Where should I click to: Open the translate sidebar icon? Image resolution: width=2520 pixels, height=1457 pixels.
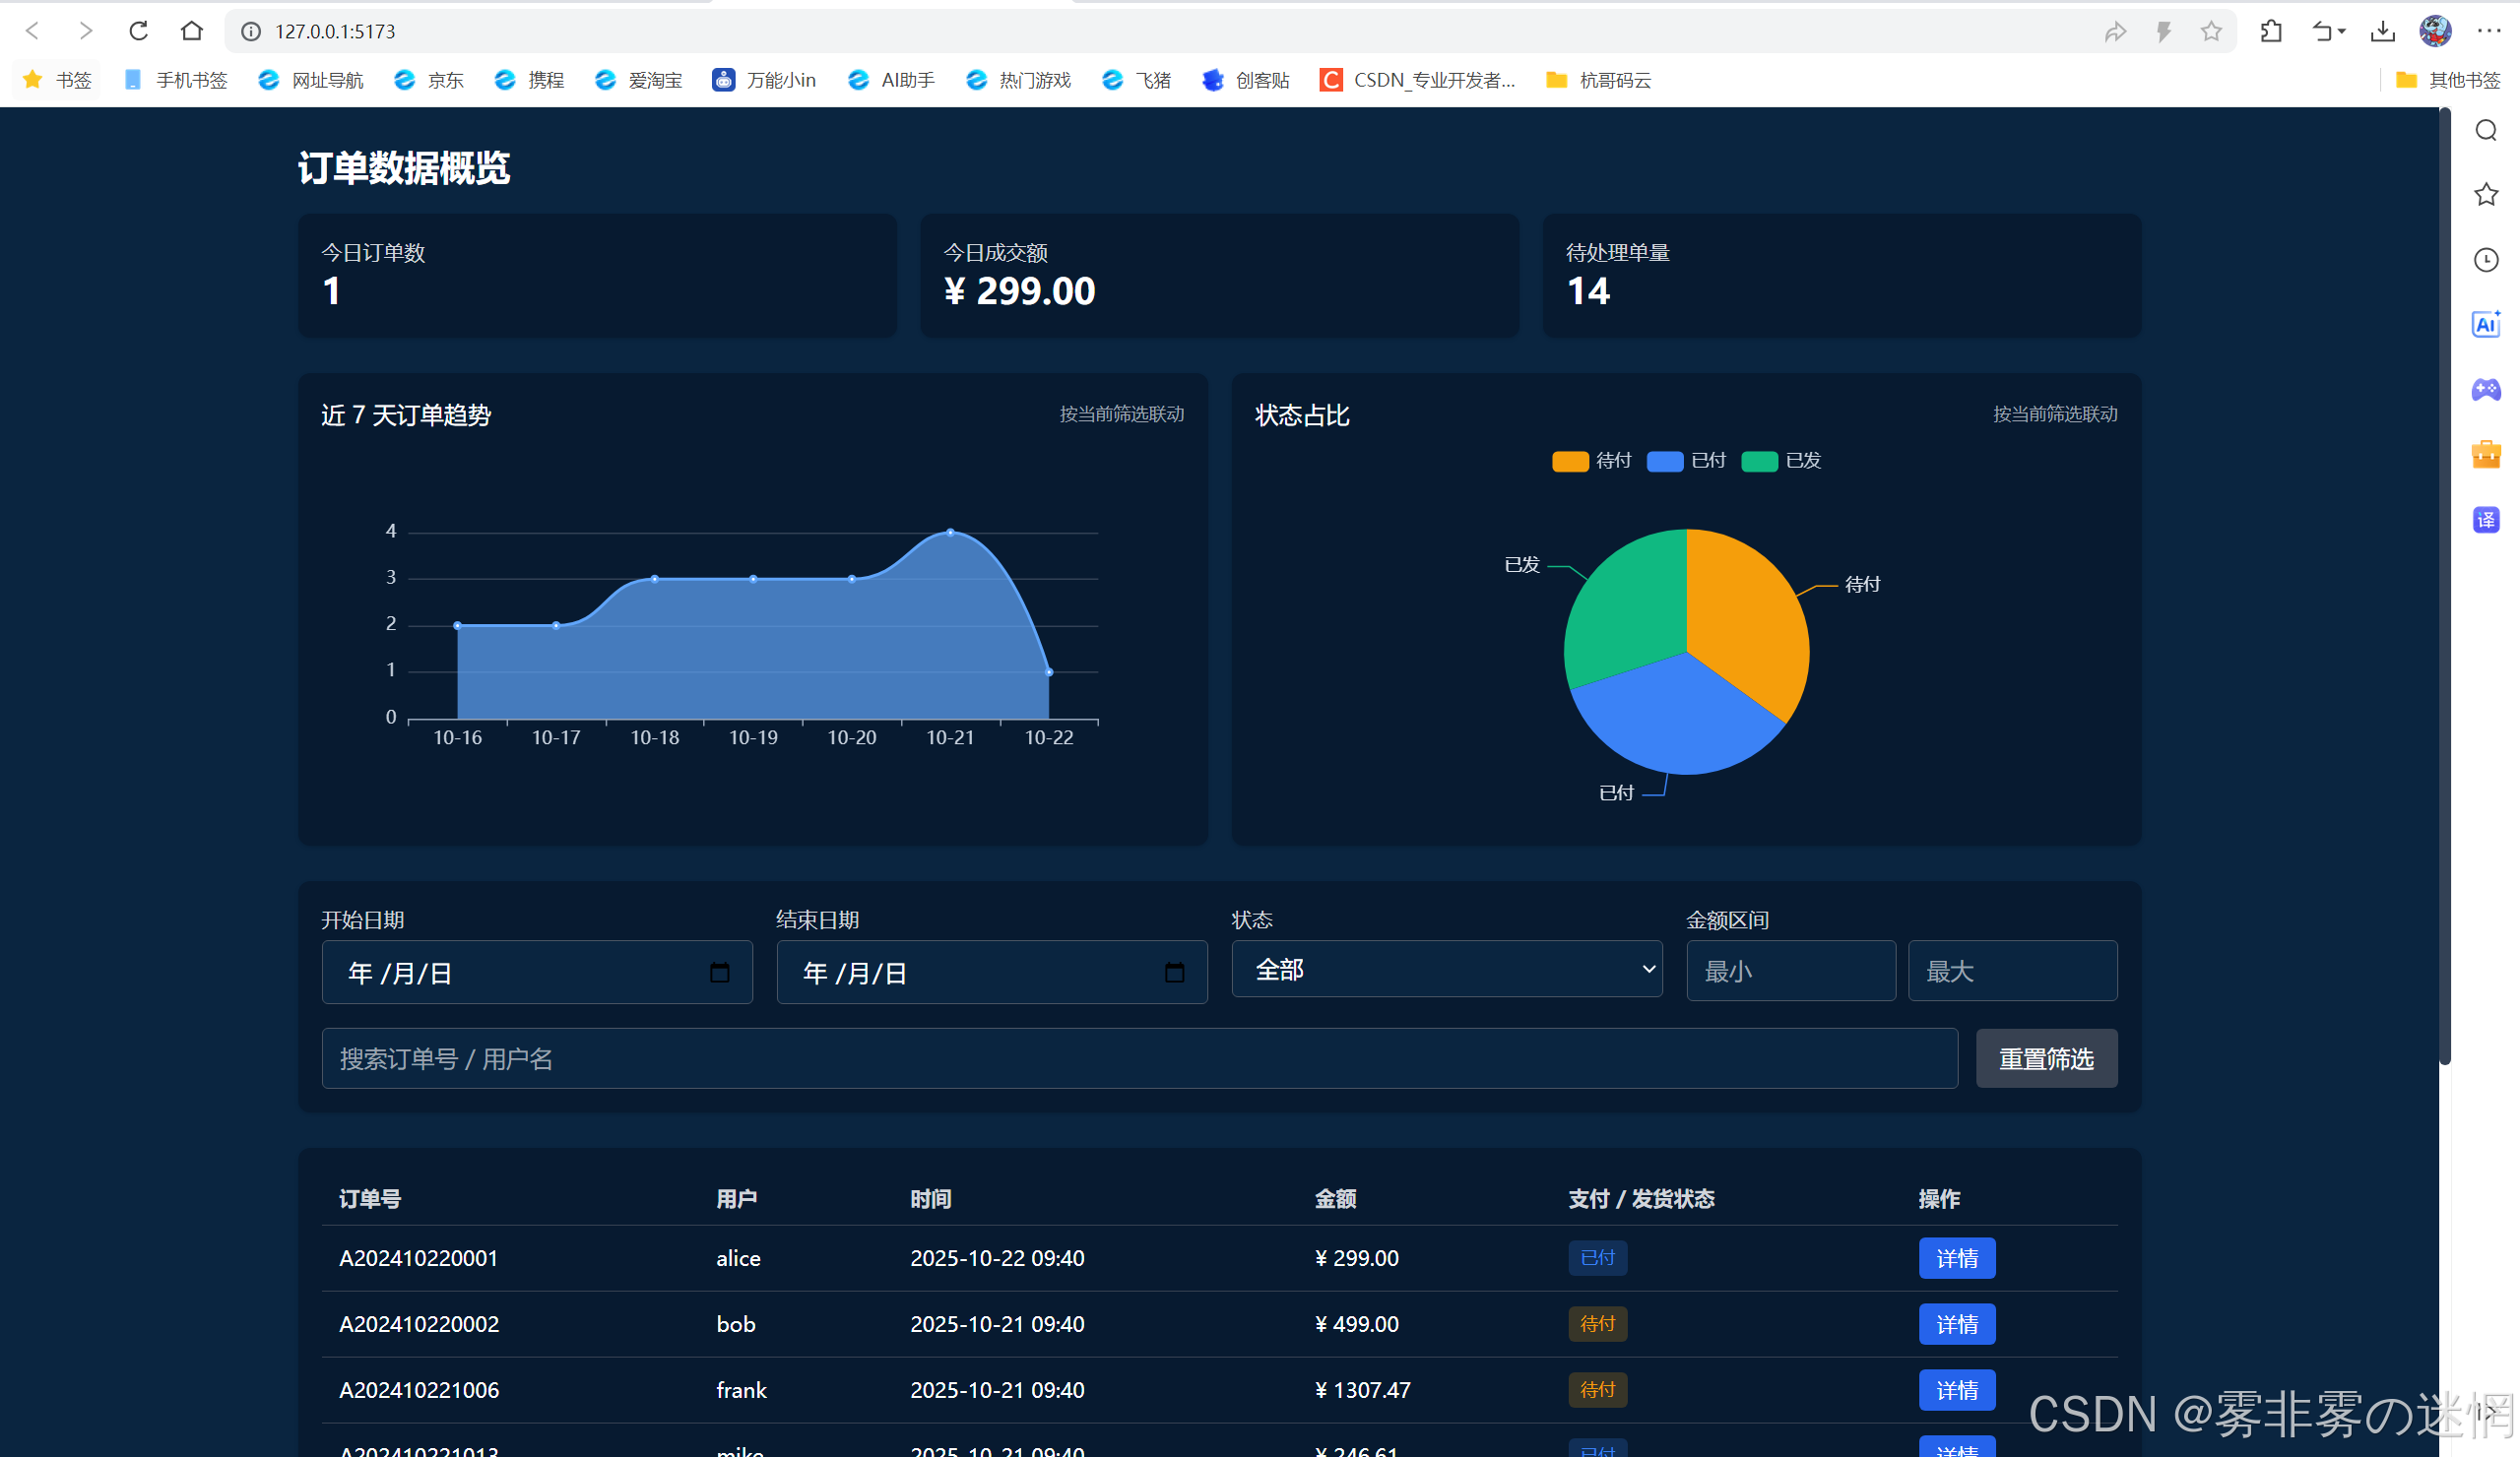[2485, 520]
